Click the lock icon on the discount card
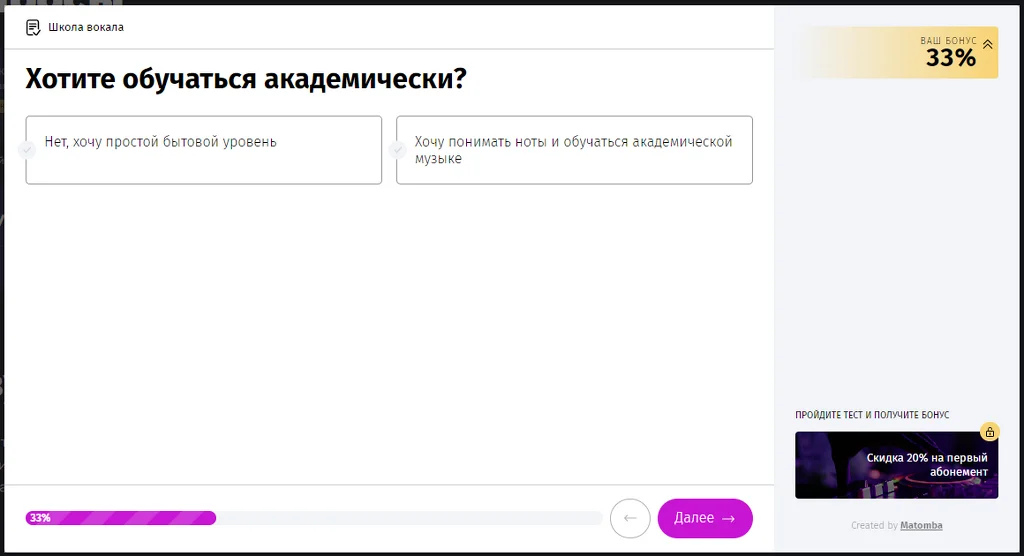The height and width of the screenshot is (556, 1024). pos(989,432)
